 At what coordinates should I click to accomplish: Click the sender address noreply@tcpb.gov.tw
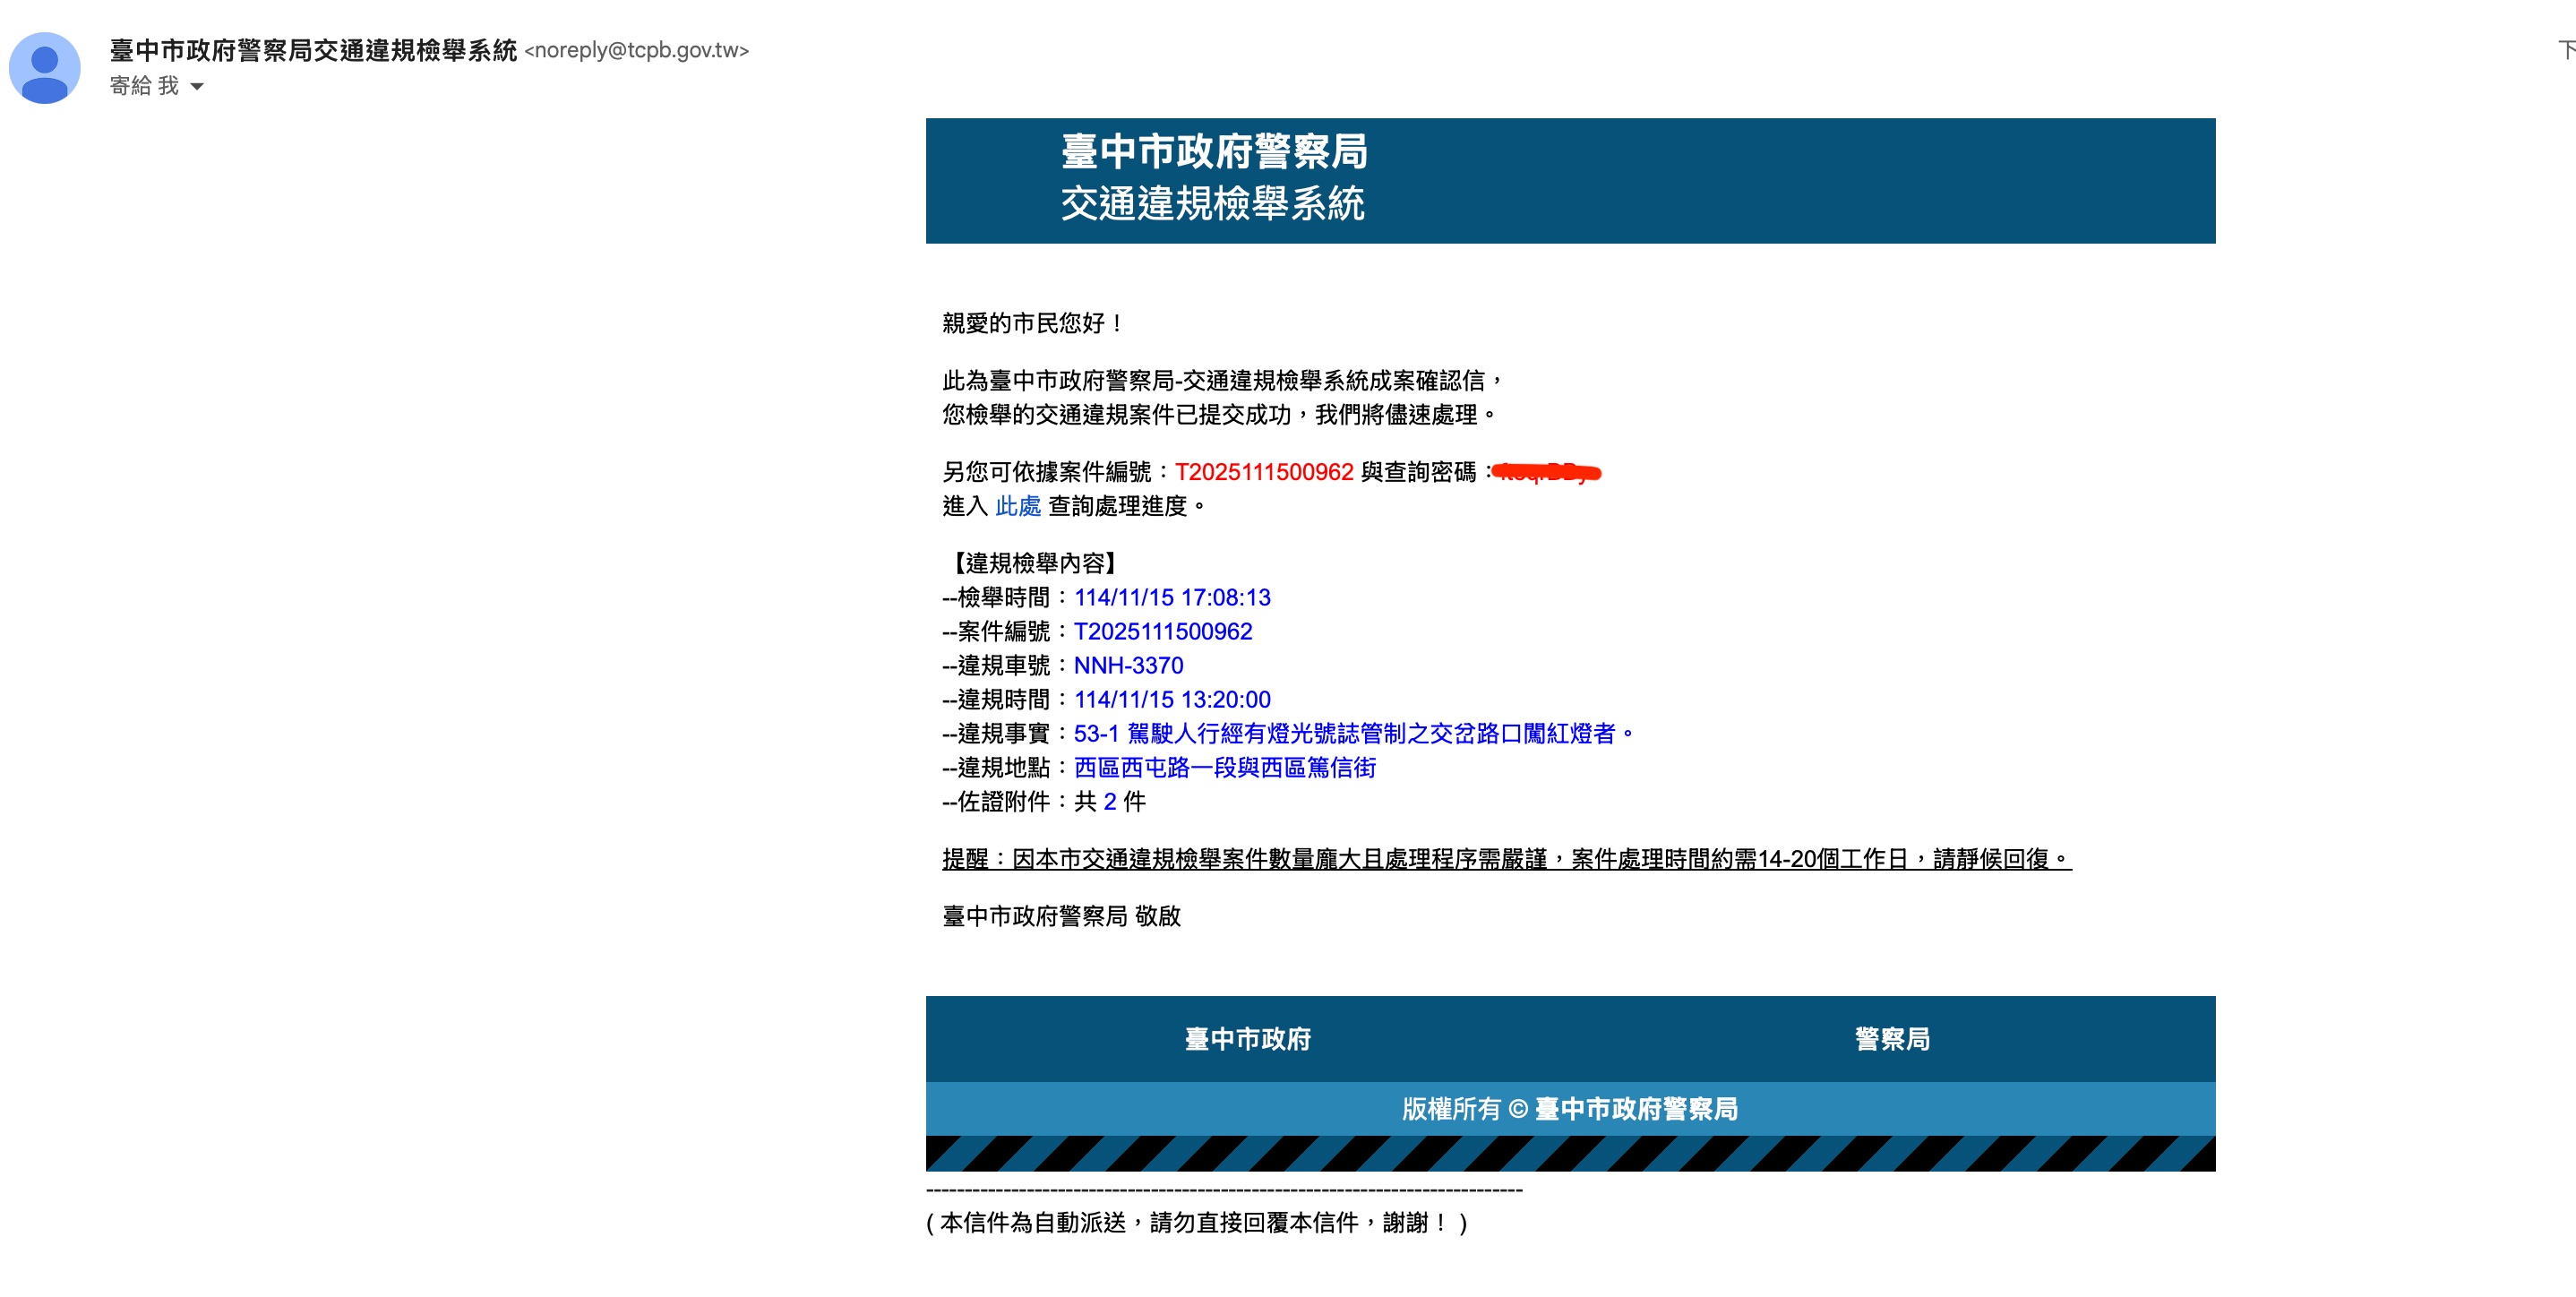[x=637, y=51]
